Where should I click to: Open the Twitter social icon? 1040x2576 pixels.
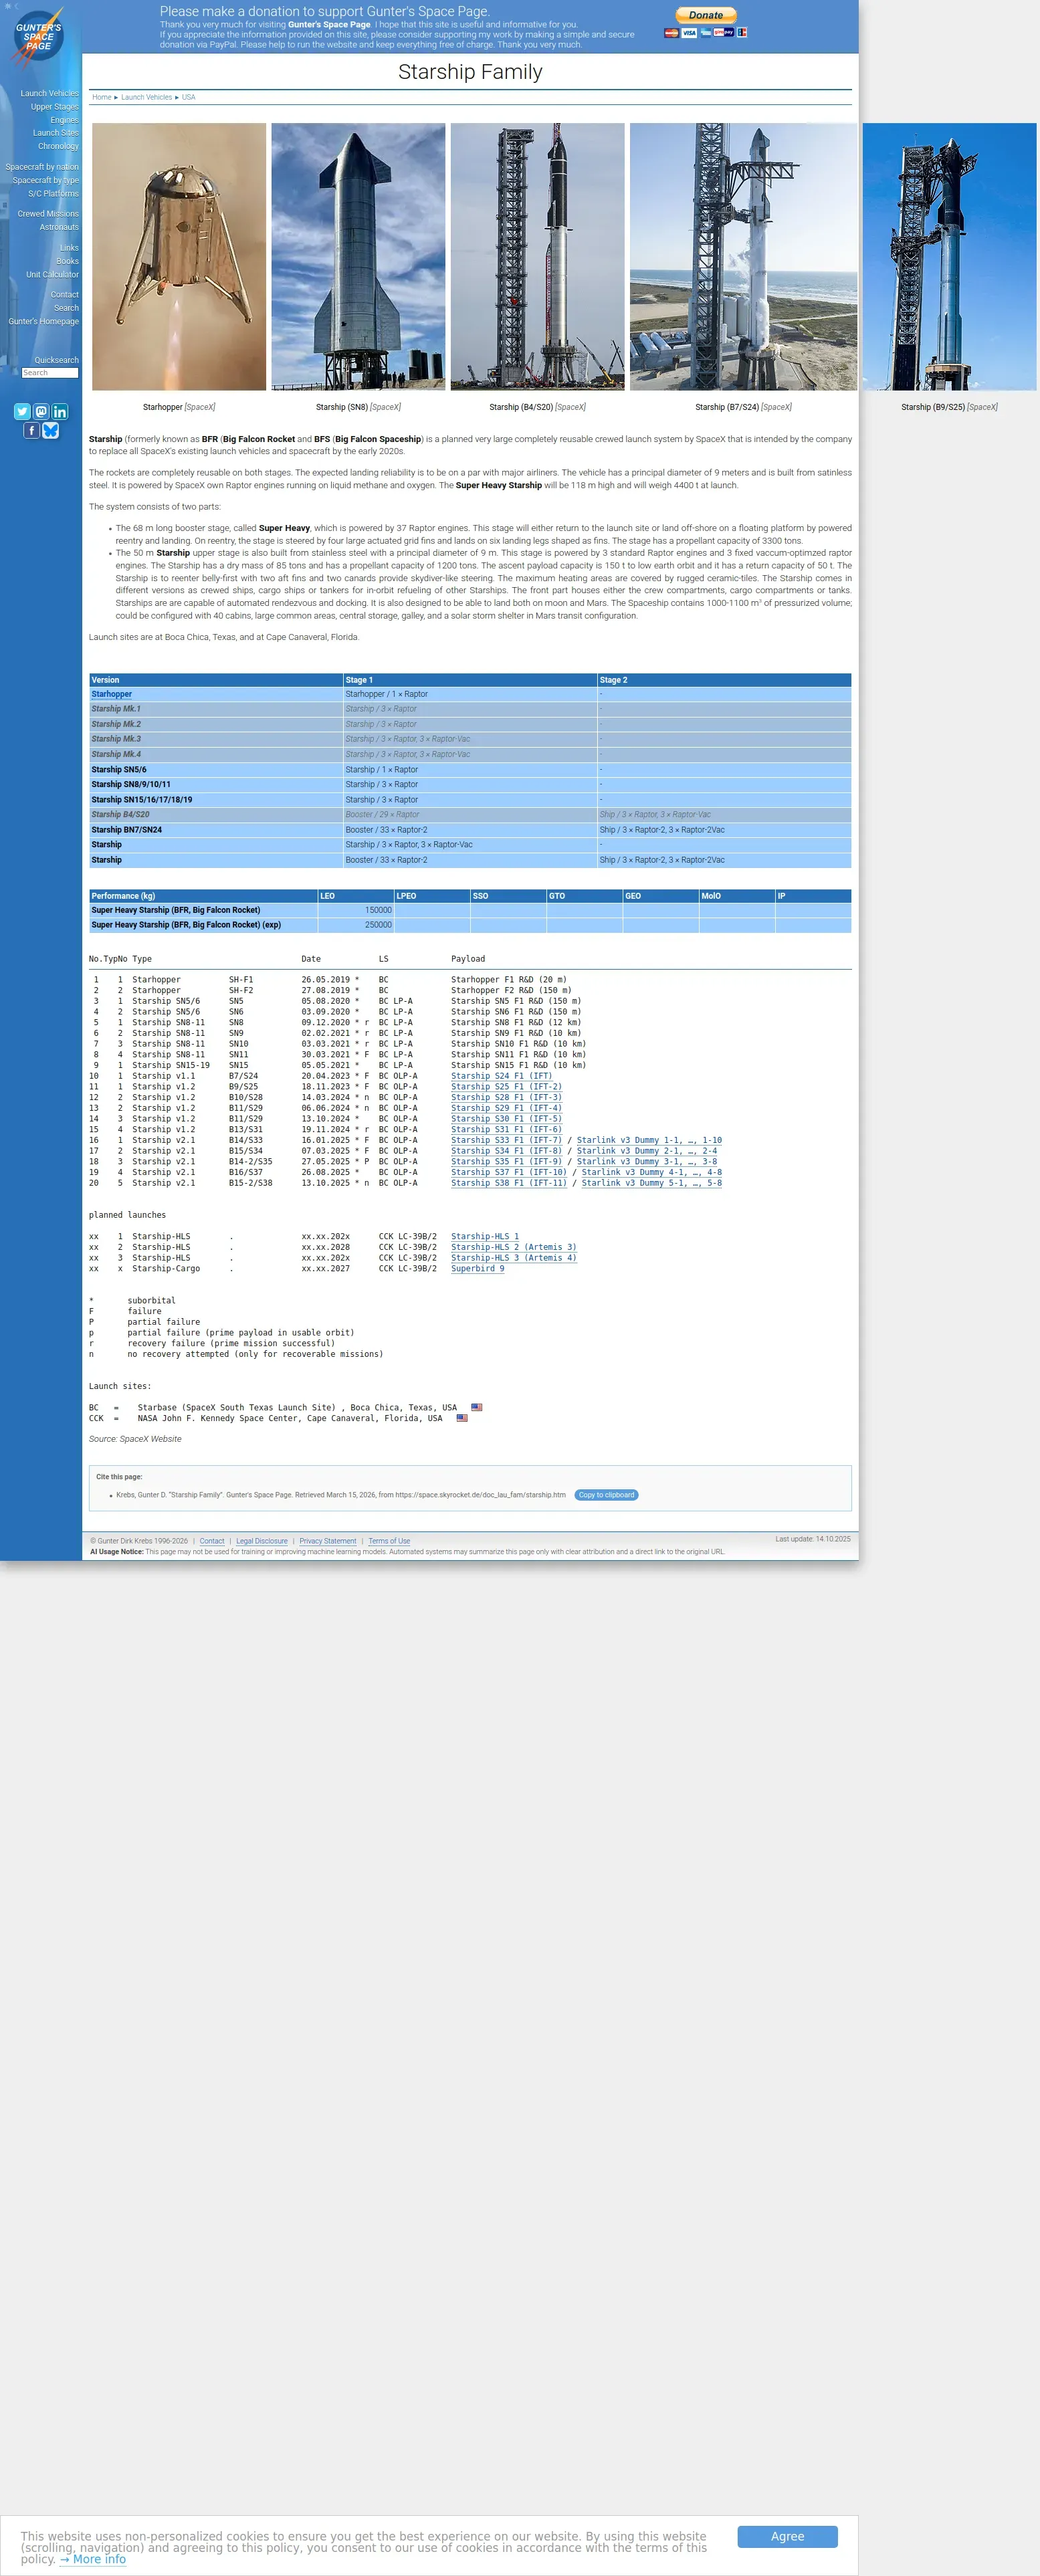[x=22, y=411]
